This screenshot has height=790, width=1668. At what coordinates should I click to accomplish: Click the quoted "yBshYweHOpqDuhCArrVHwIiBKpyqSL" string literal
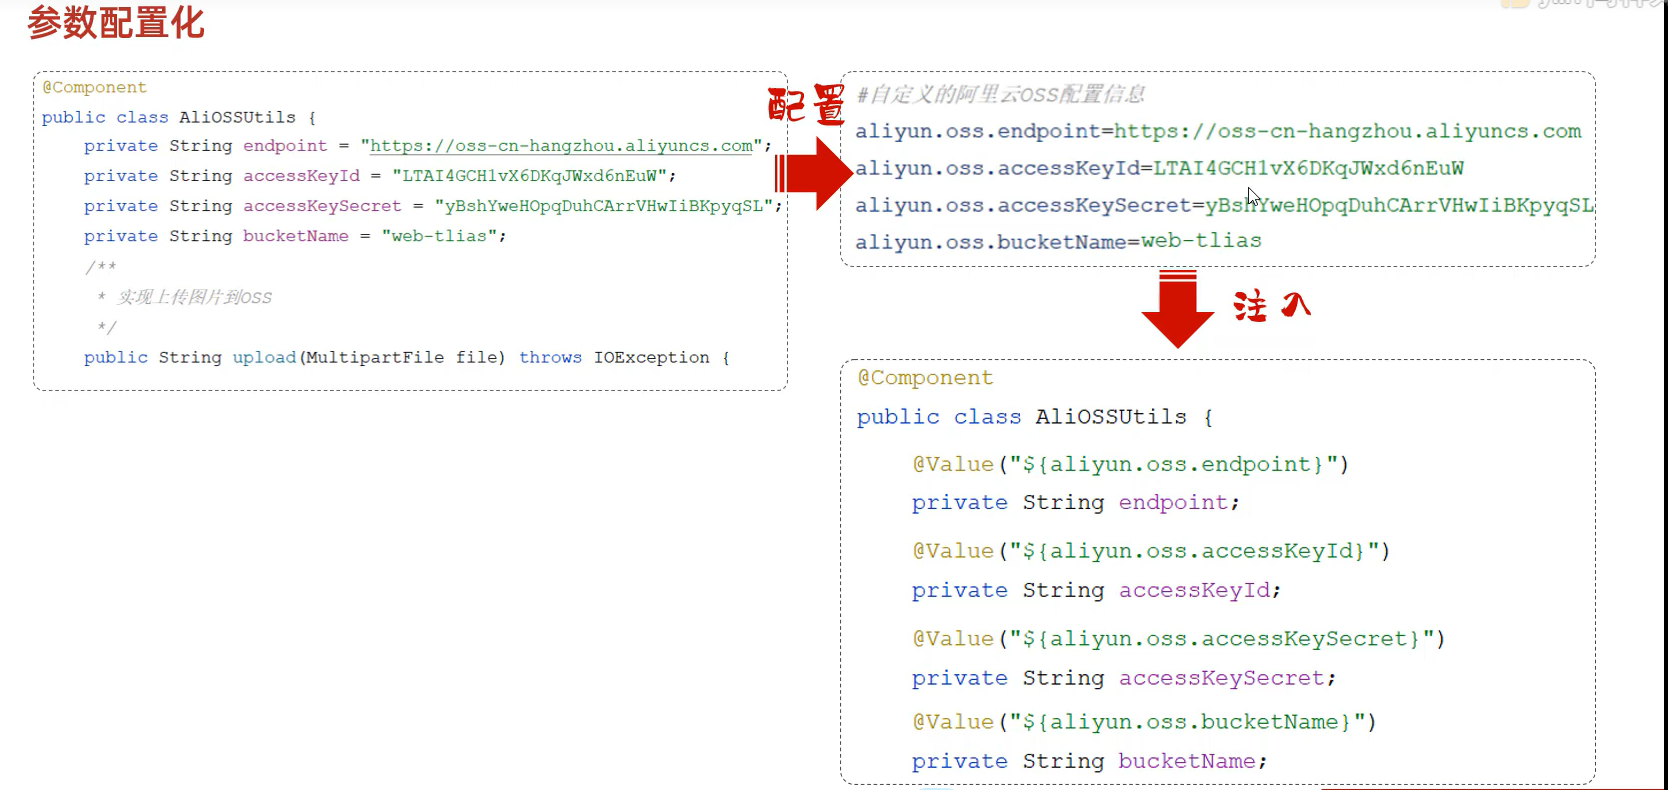pyautogui.click(x=603, y=206)
